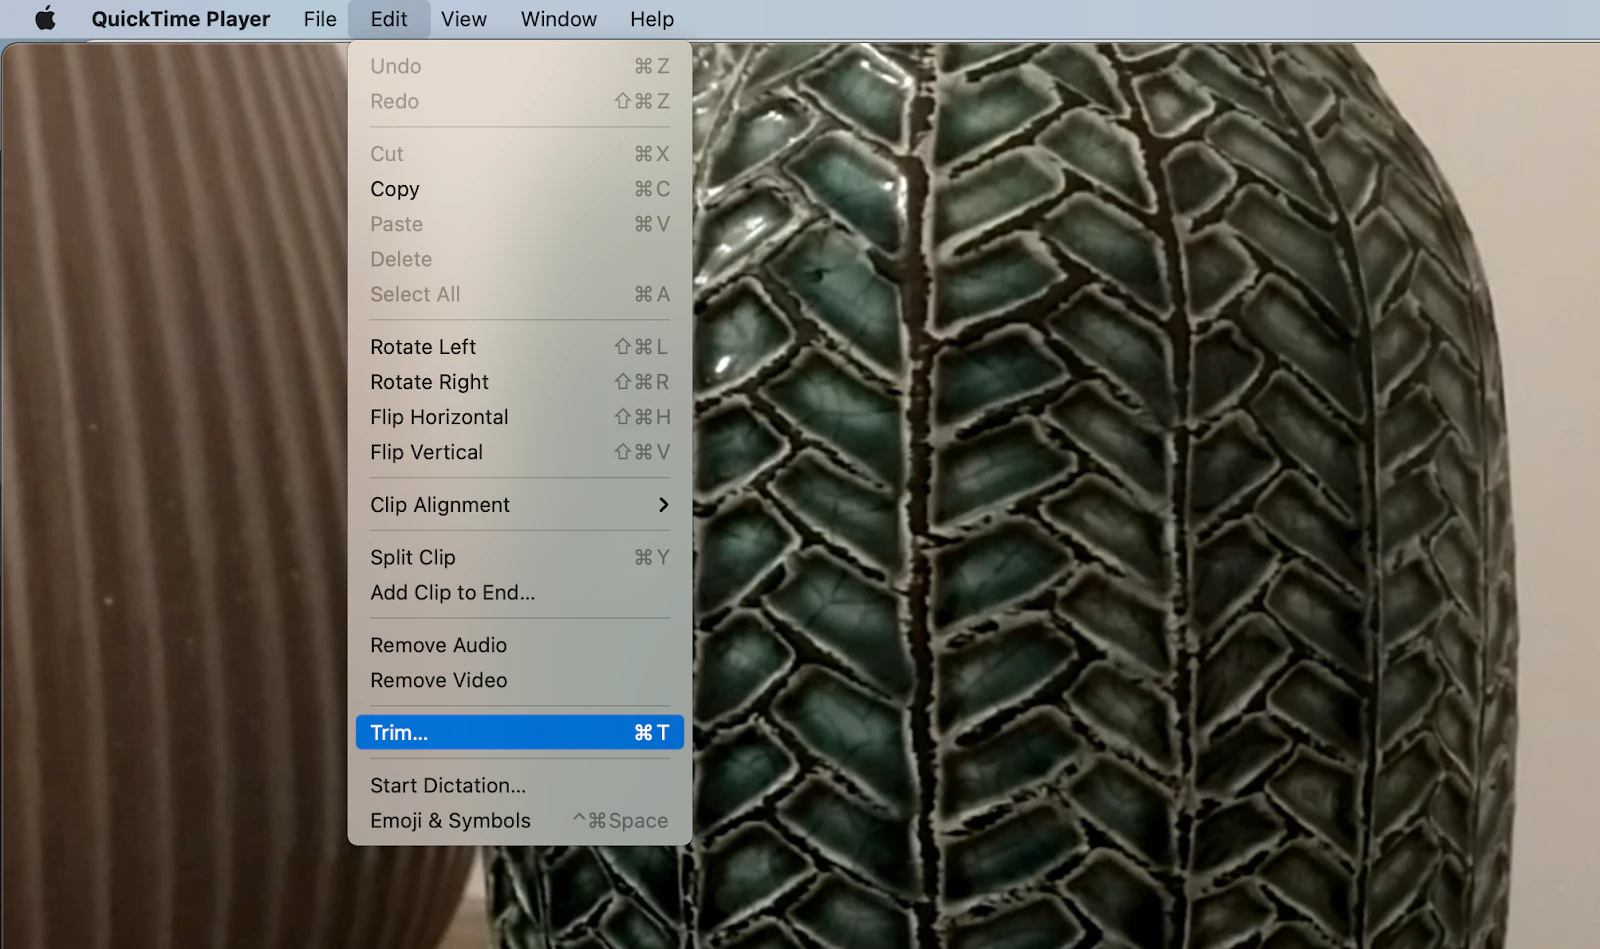
Task: Choose Copy from the Edit menu
Action: (394, 189)
